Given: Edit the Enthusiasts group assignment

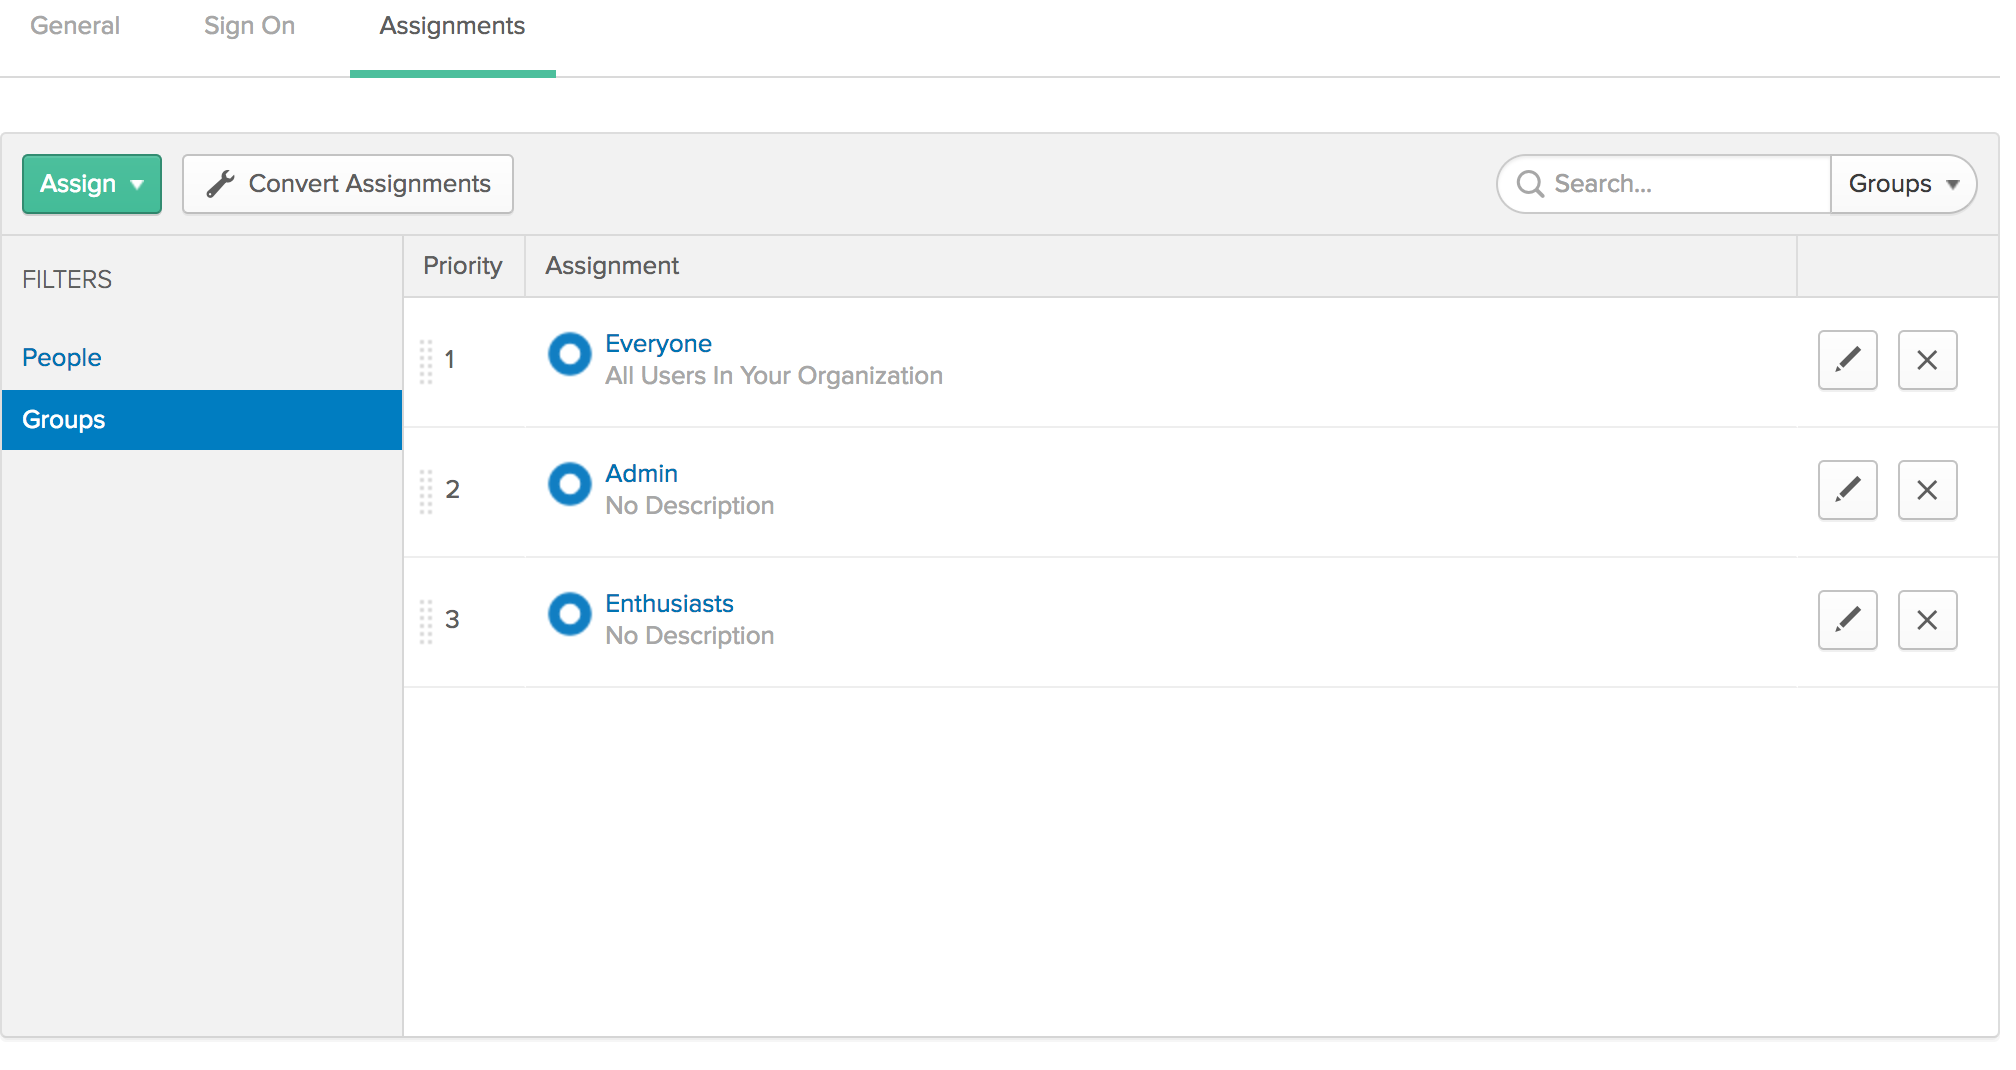Looking at the screenshot, I should [1846, 620].
